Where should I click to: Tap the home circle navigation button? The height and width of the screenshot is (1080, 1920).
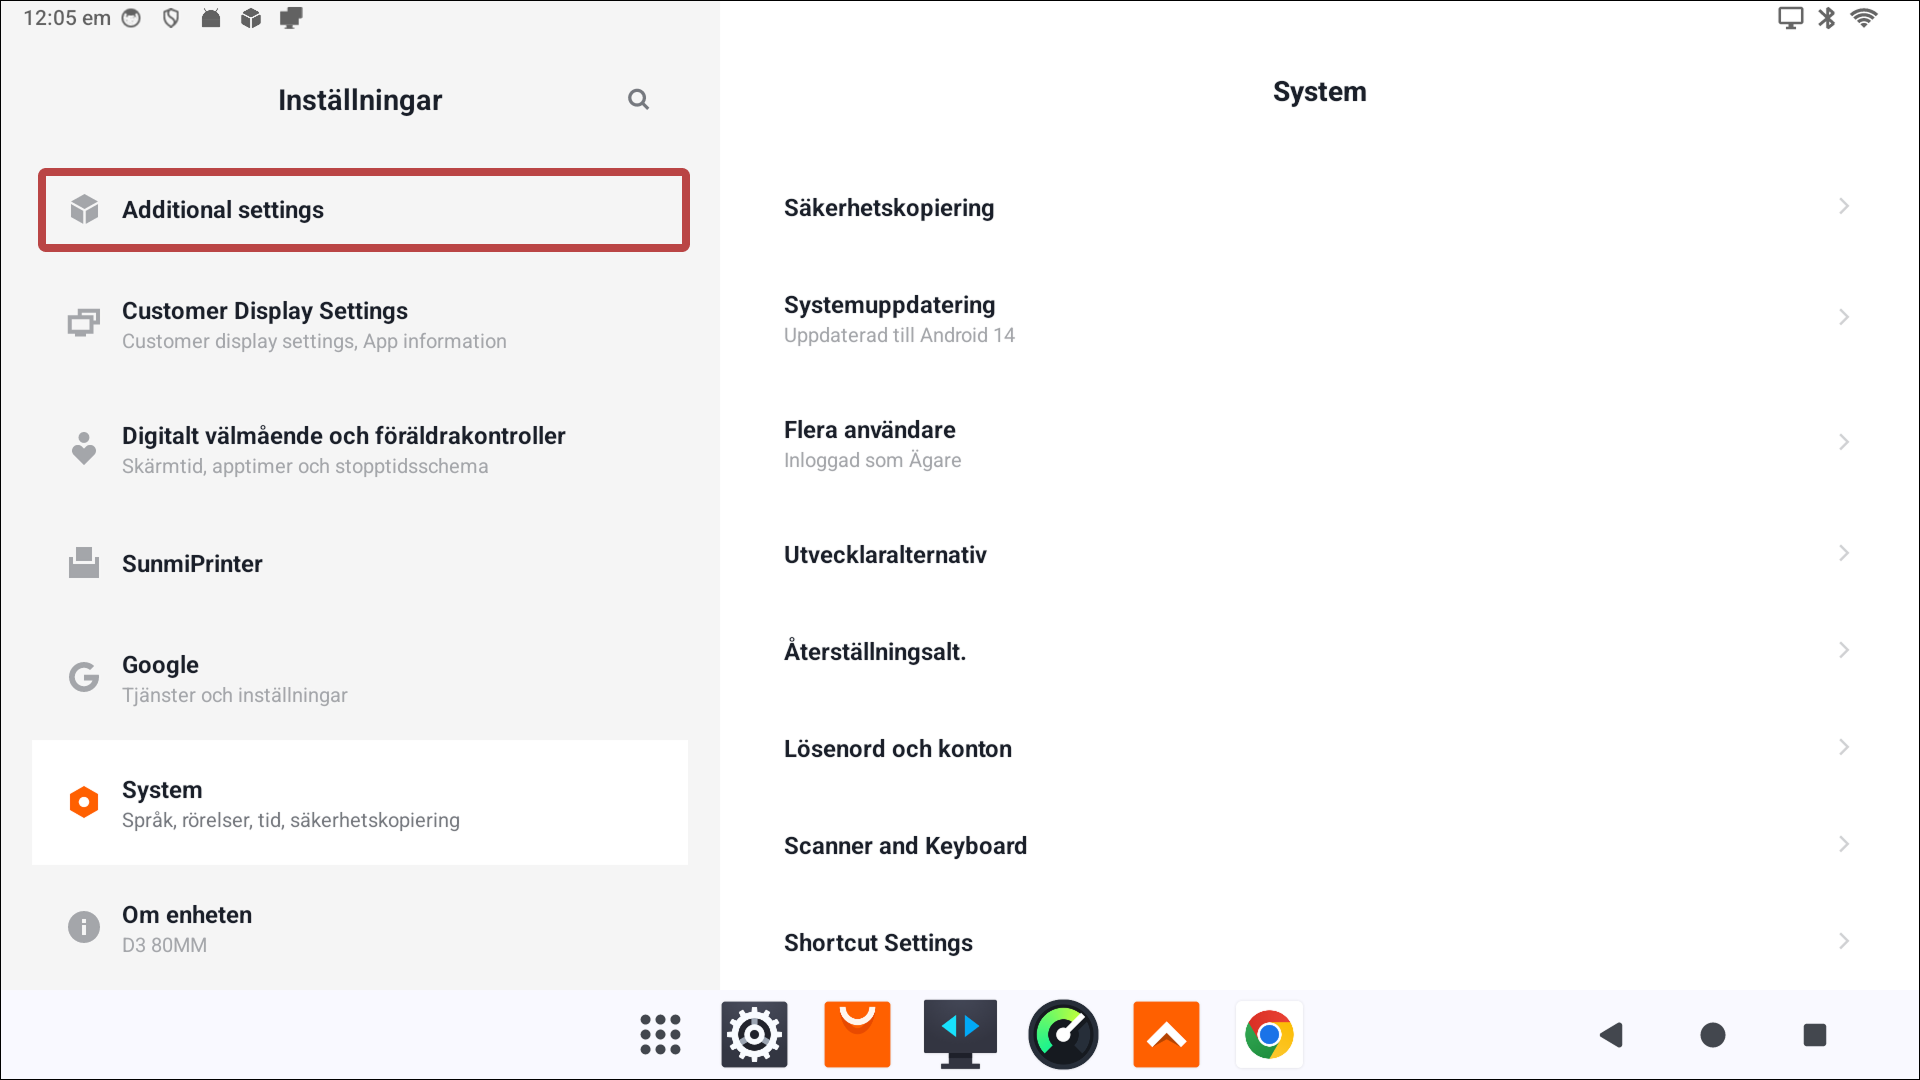pos(1713,1035)
